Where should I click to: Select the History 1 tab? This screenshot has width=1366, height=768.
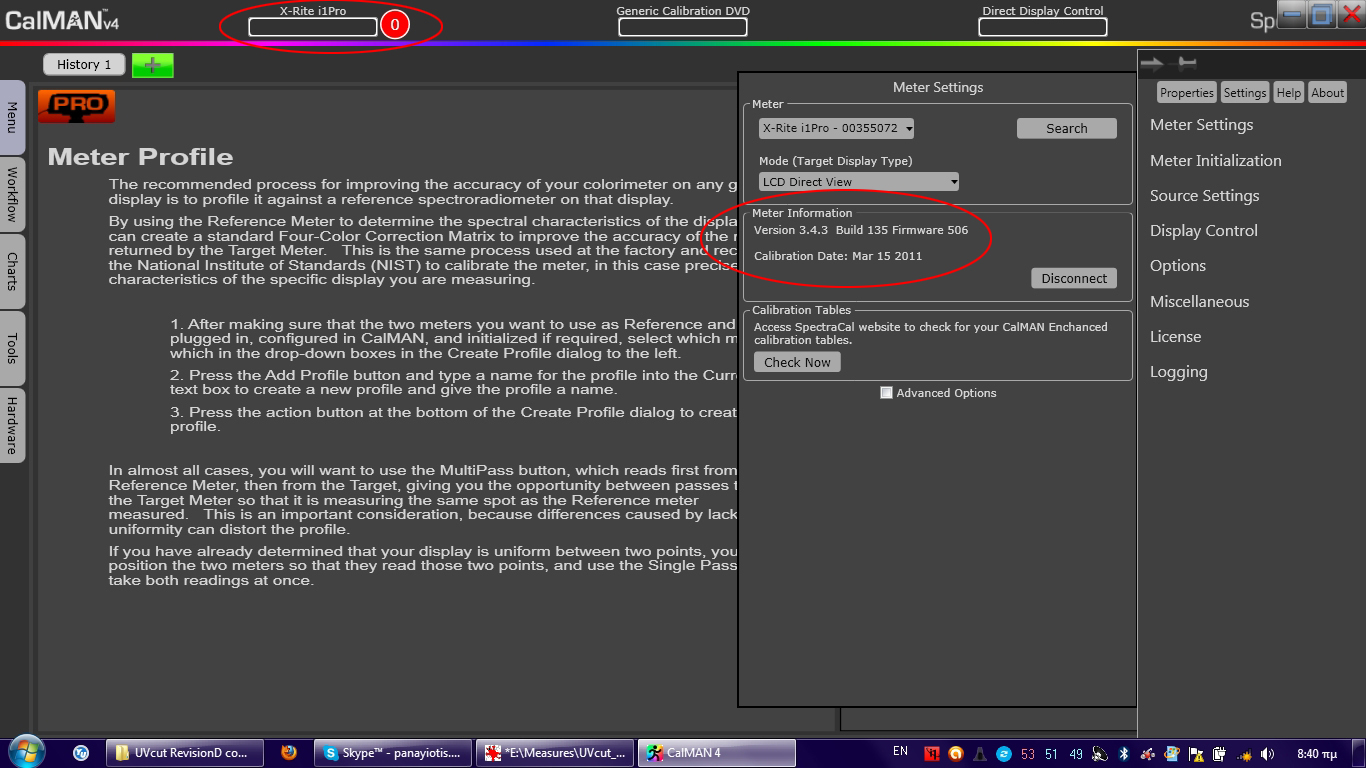pyautogui.click(x=84, y=64)
